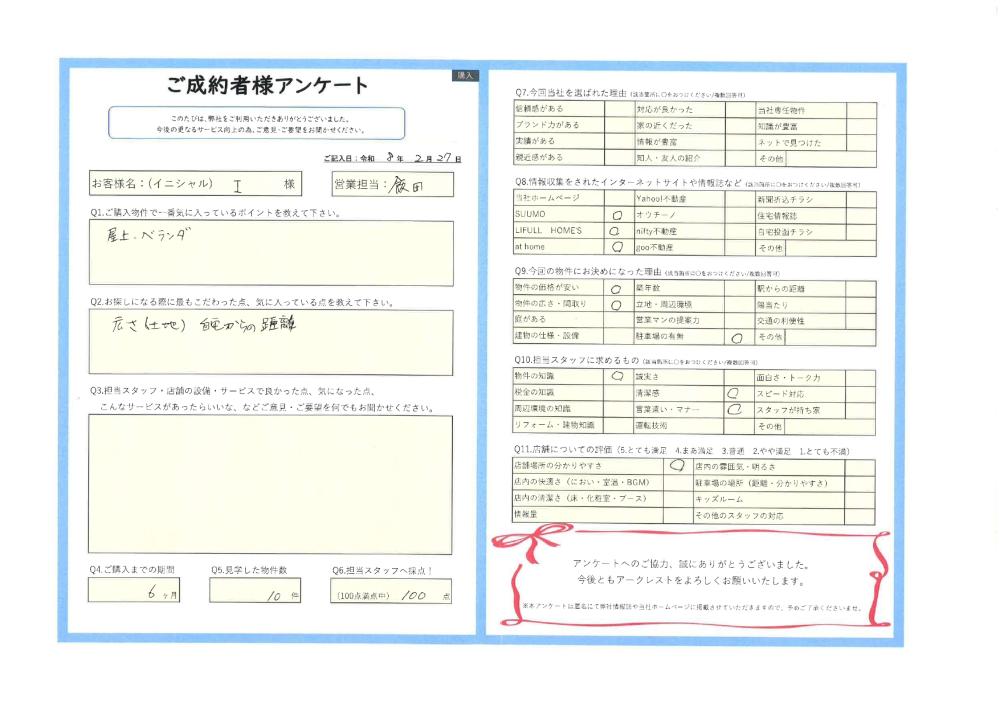This screenshot has width=1000, height=707.
Task: Click the 店舗場所の分かりやすさ rating cell
Action: [x=676, y=466]
